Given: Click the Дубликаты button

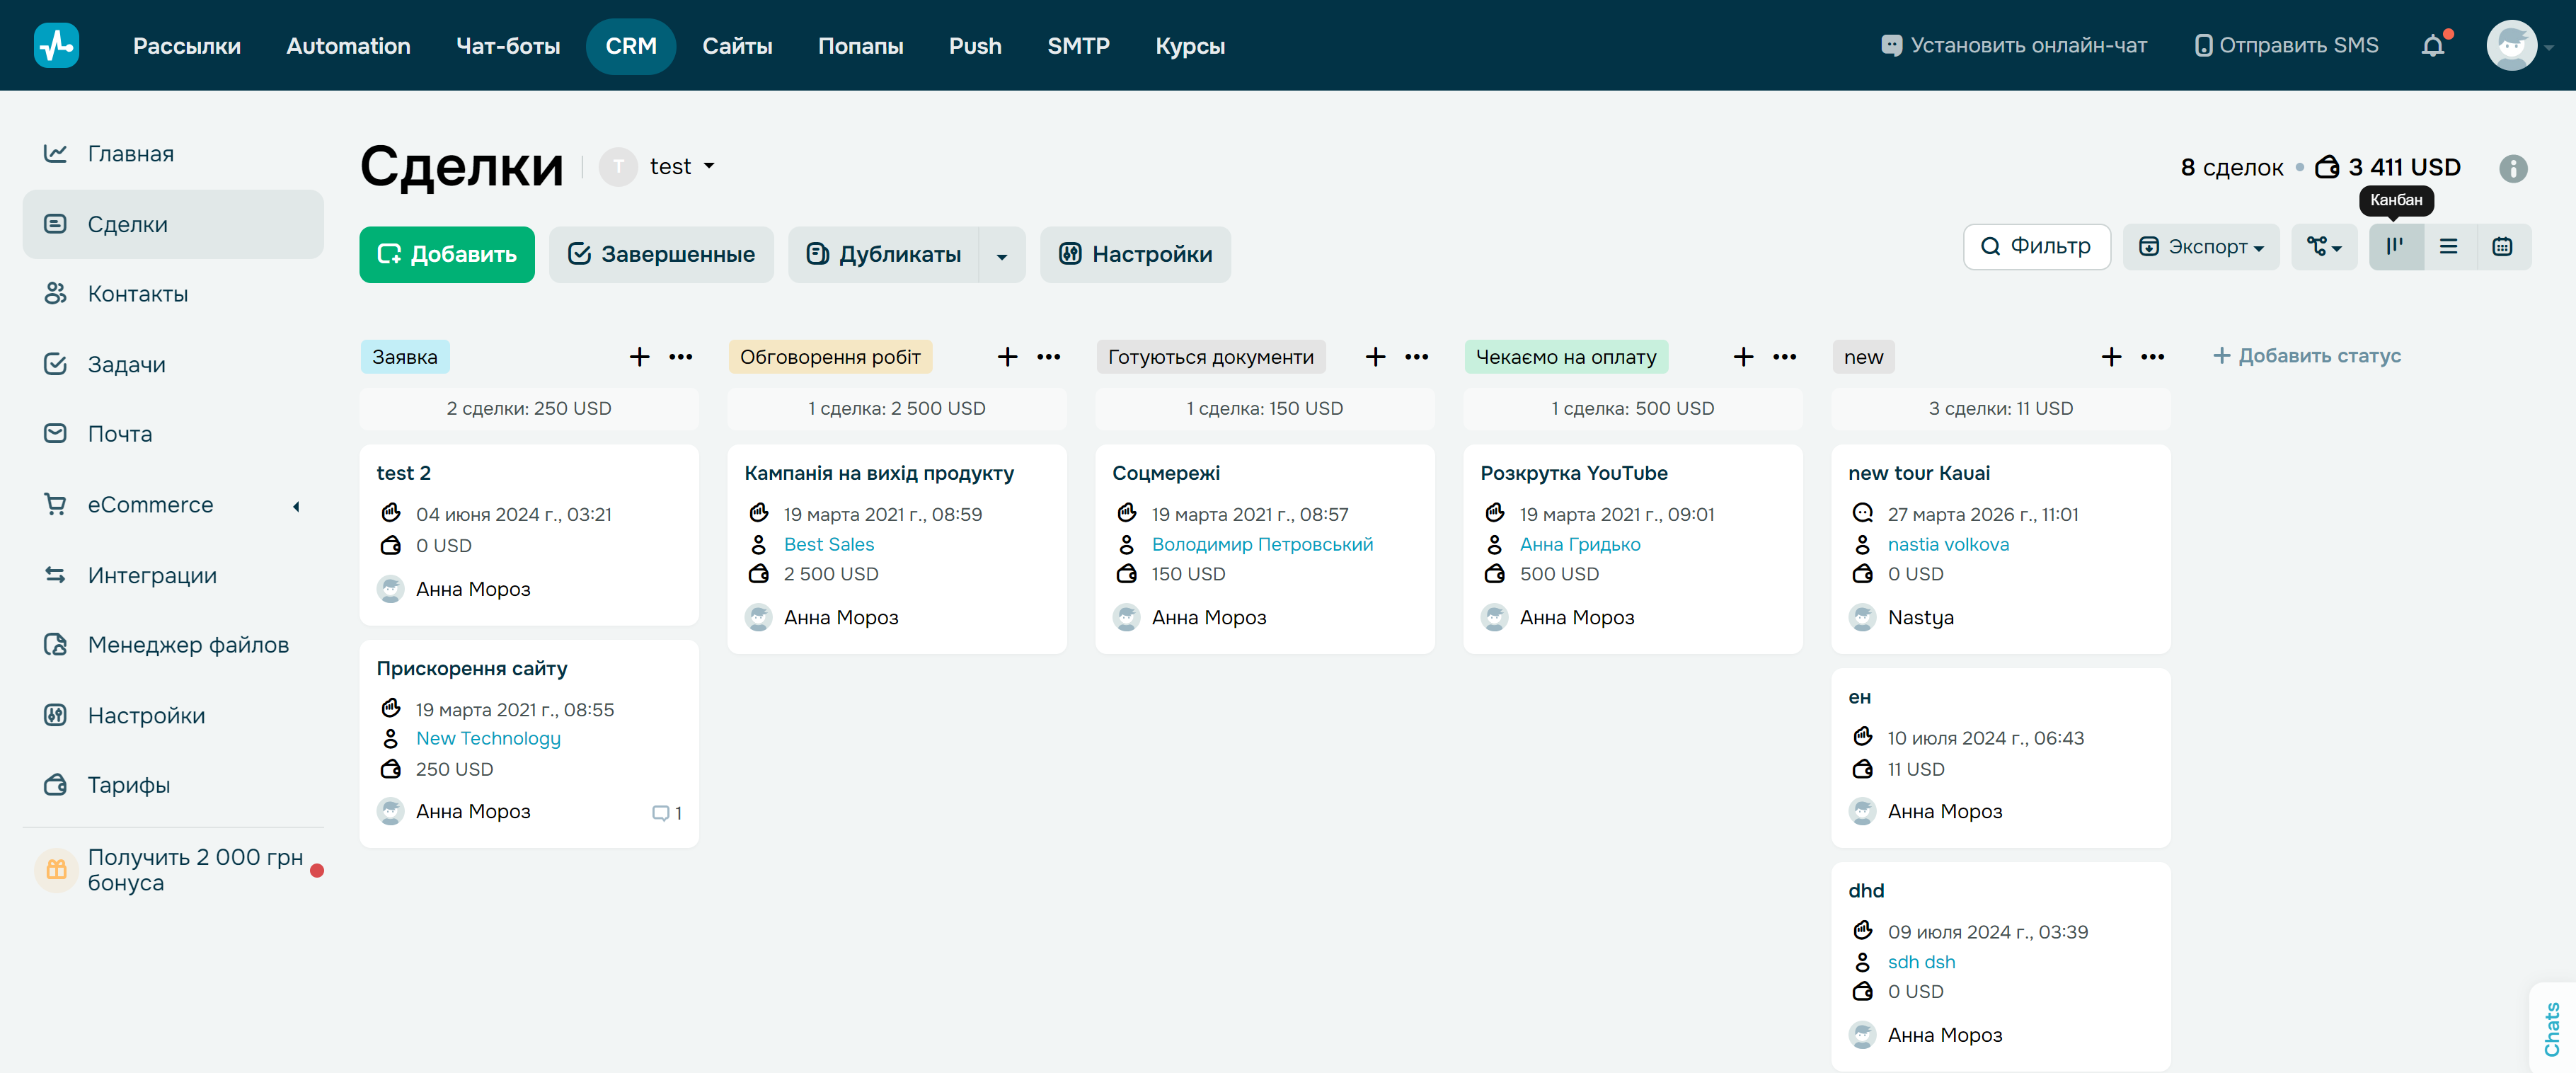Looking at the screenshot, I should click(883, 255).
